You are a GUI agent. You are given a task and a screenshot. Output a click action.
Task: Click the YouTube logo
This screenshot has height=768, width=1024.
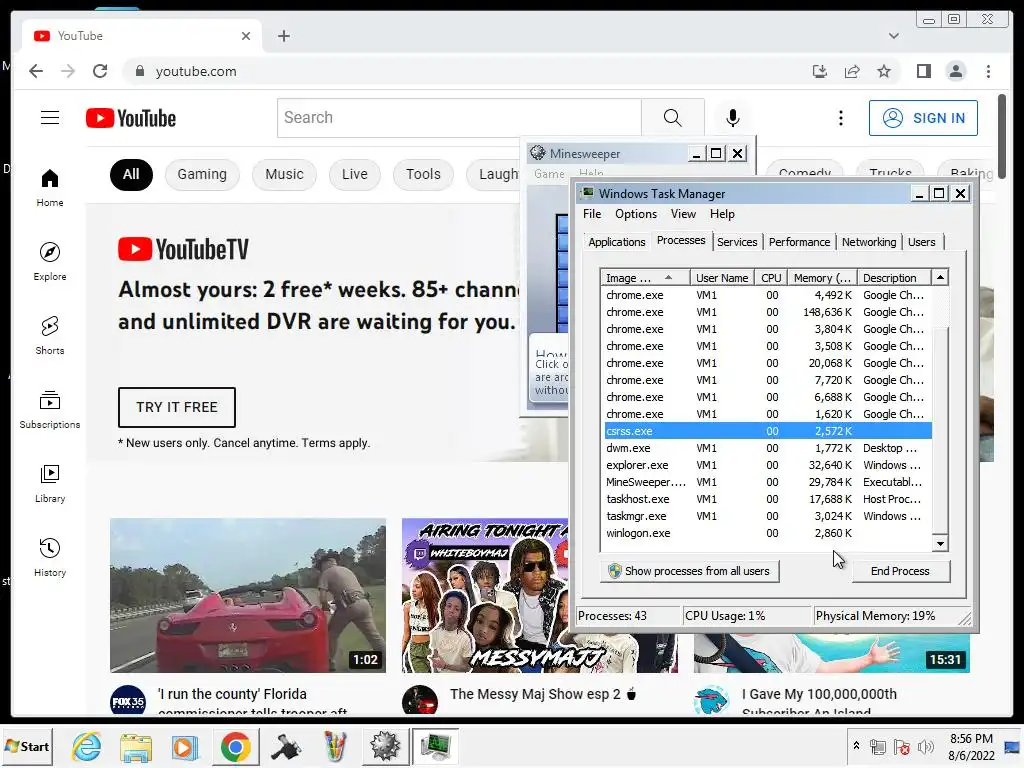131,118
